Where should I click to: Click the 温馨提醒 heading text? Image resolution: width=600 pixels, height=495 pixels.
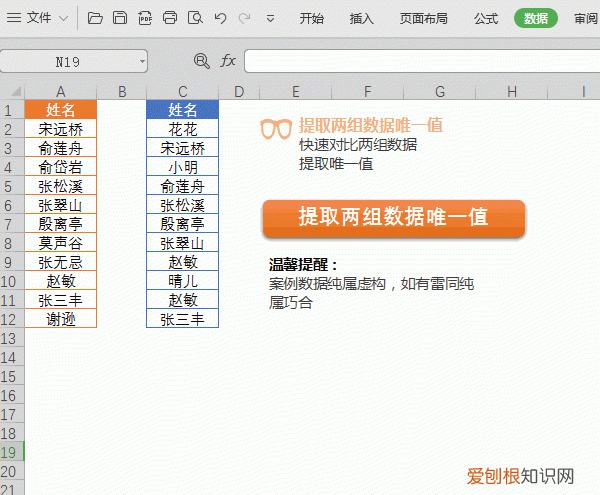coord(303,265)
